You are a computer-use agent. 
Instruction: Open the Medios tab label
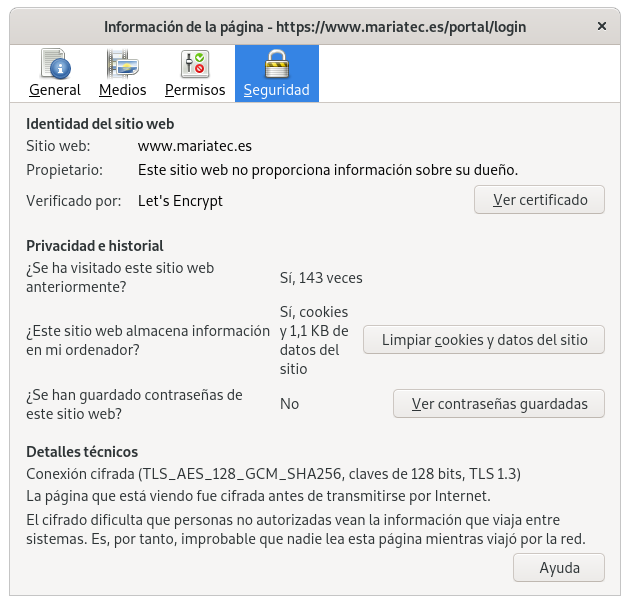122,90
